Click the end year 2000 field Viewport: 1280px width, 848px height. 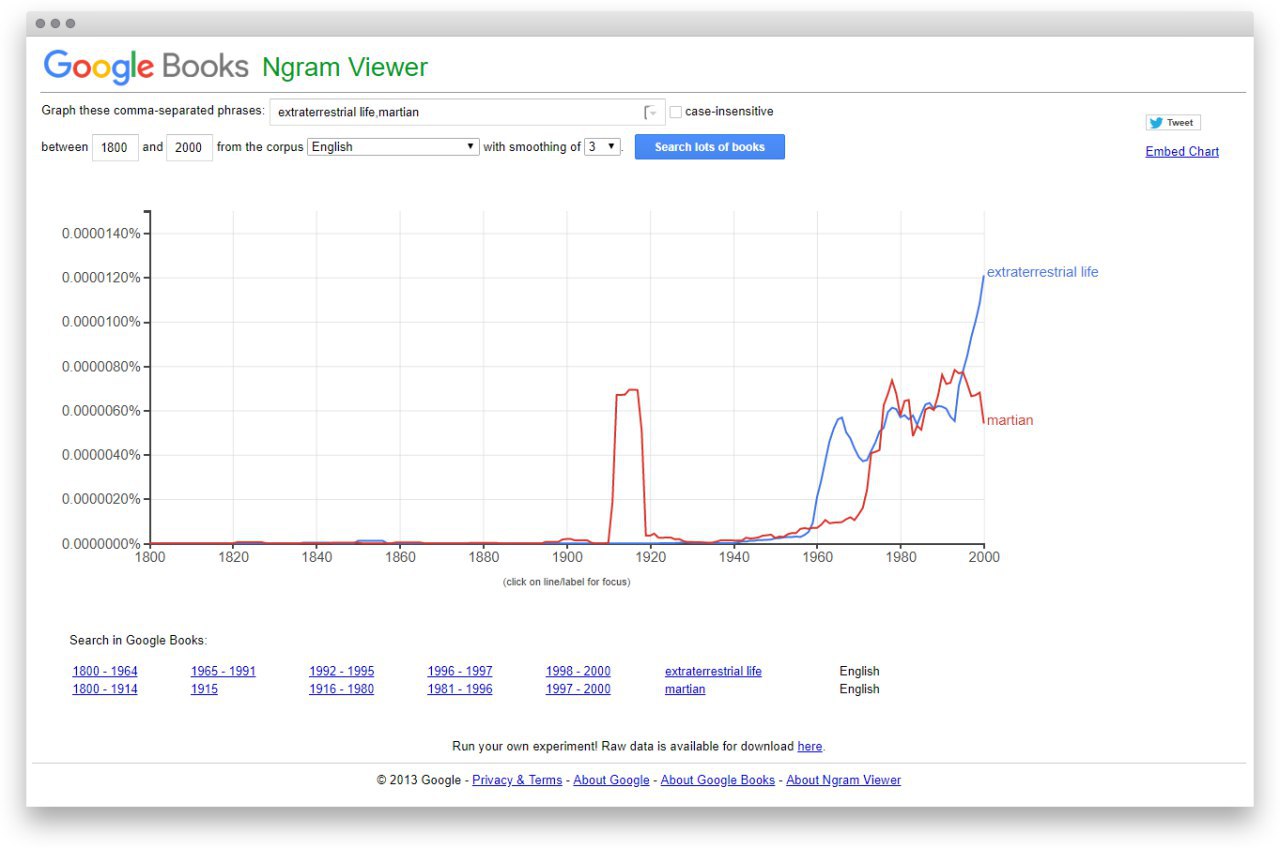pyautogui.click(x=189, y=147)
